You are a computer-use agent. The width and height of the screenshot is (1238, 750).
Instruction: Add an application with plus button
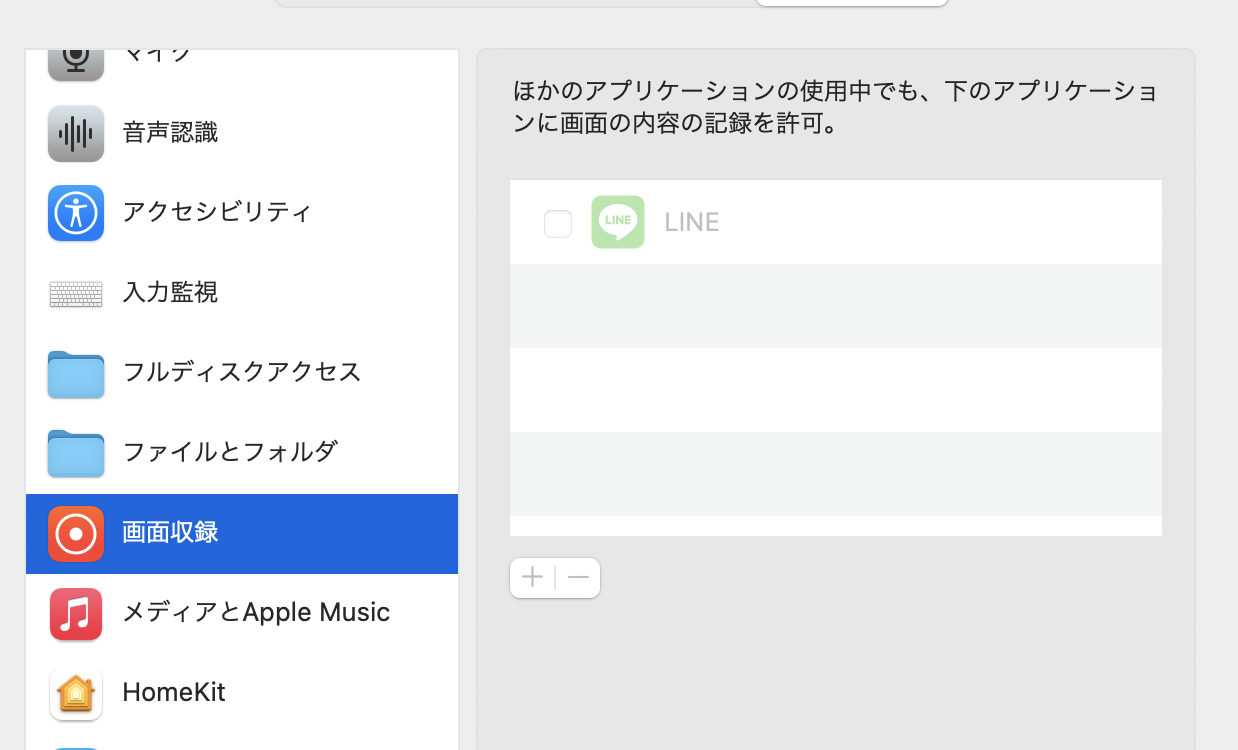[x=532, y=578]
